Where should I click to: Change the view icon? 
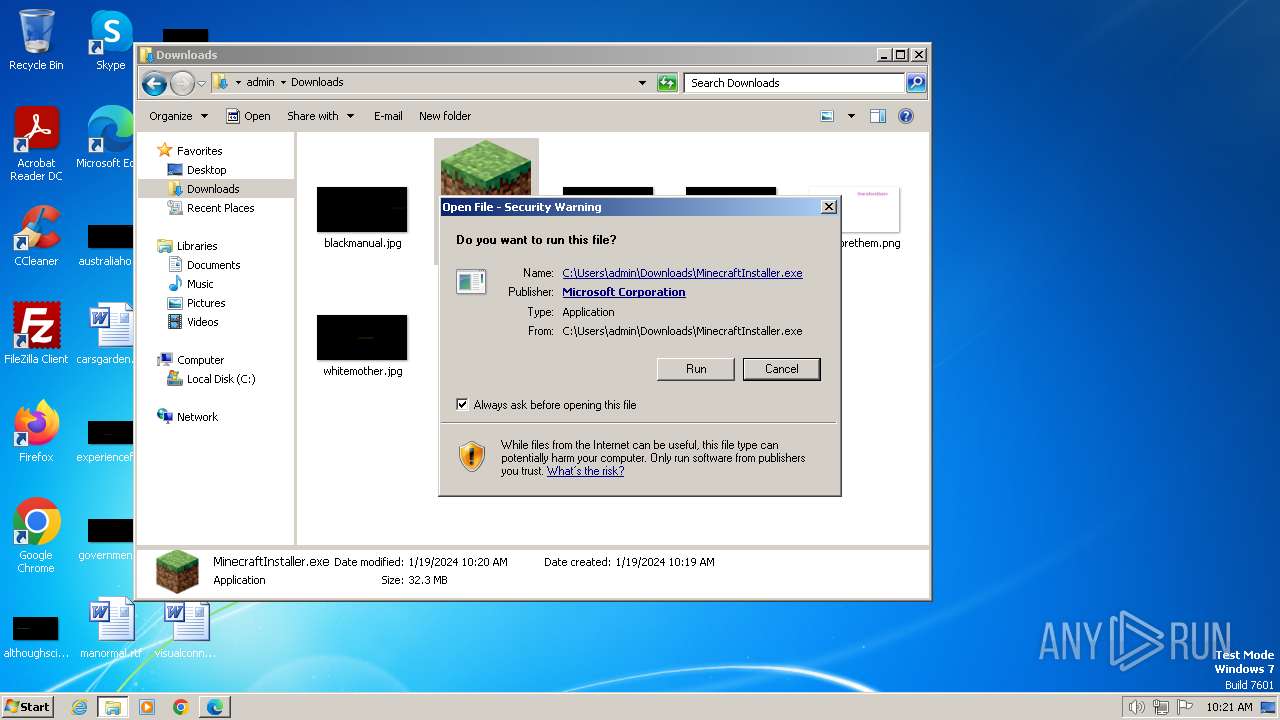[827, 116]
